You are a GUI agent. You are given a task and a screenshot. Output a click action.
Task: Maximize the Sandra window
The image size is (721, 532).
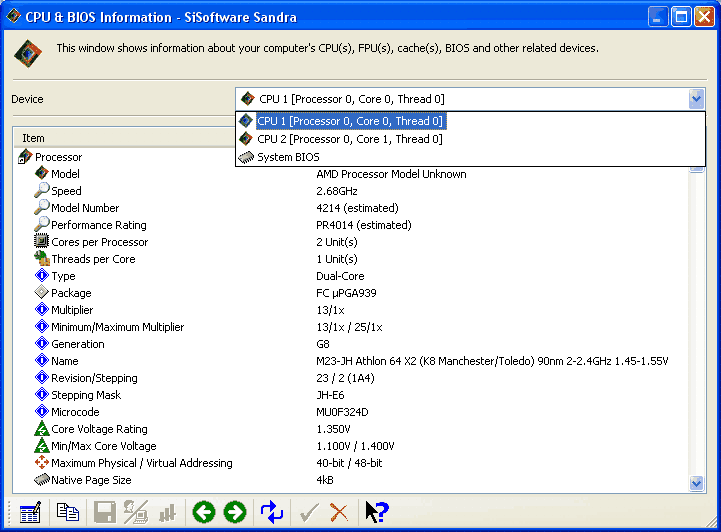681,17
